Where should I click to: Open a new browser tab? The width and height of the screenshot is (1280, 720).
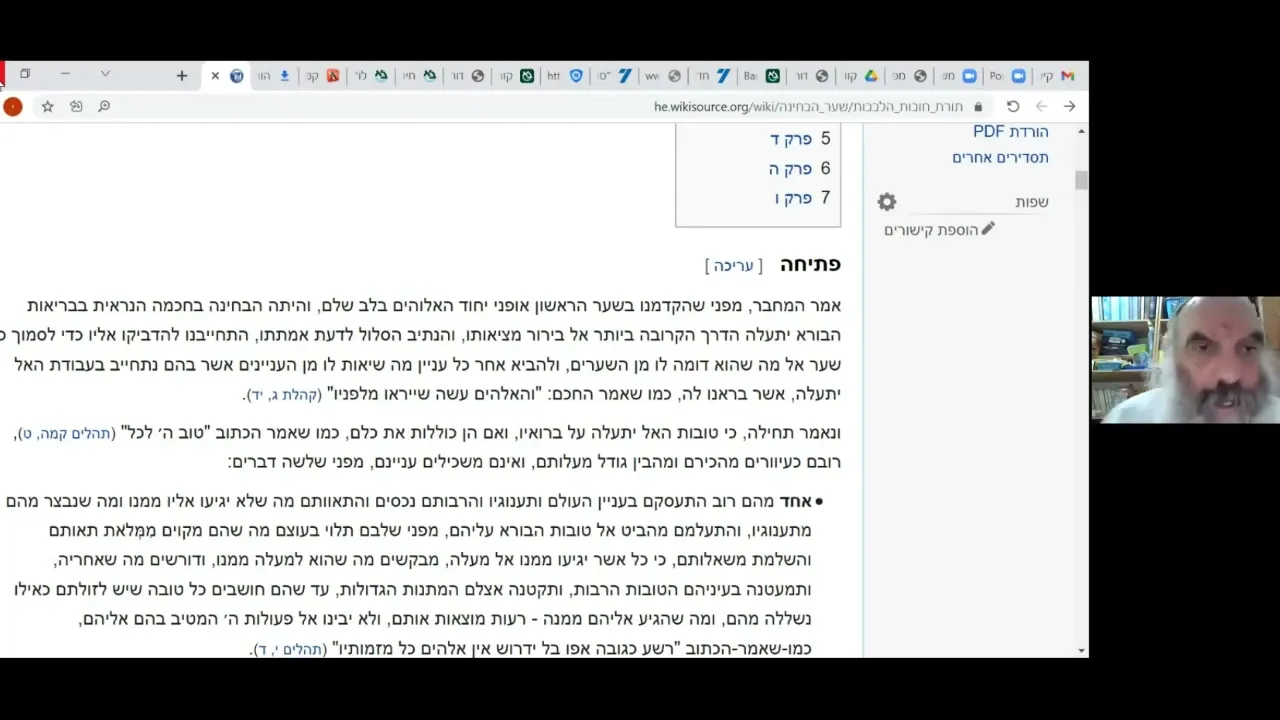[x=182, y=76]
